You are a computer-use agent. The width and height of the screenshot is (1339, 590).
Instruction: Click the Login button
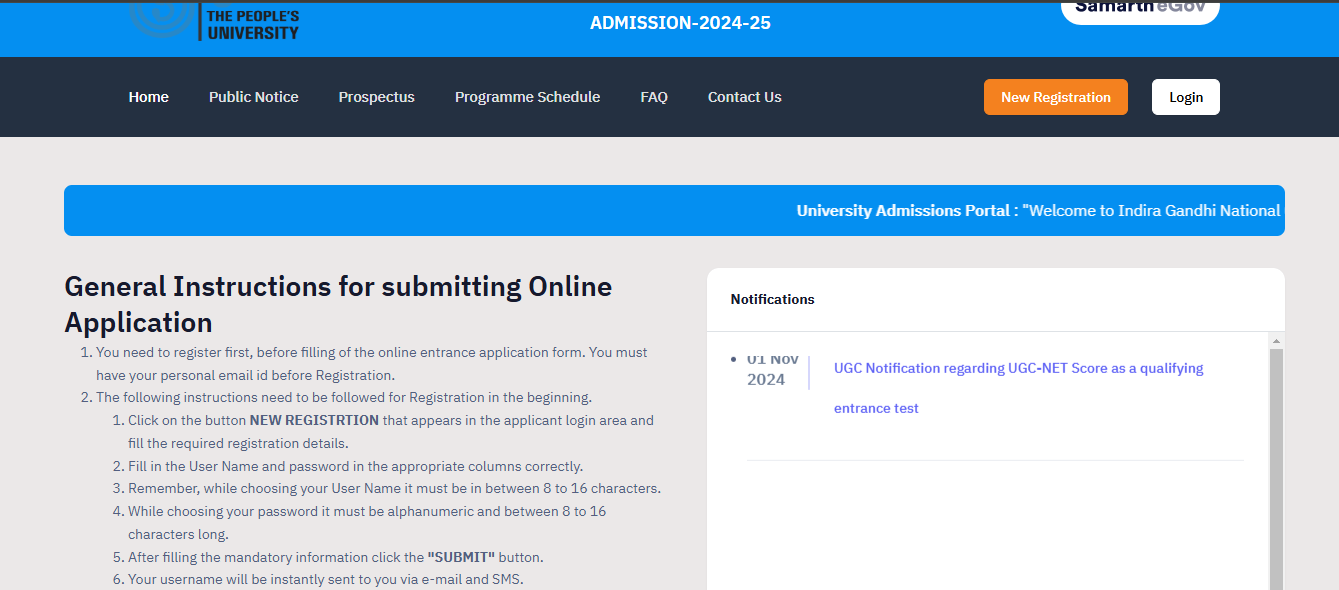click(1185, 96)
